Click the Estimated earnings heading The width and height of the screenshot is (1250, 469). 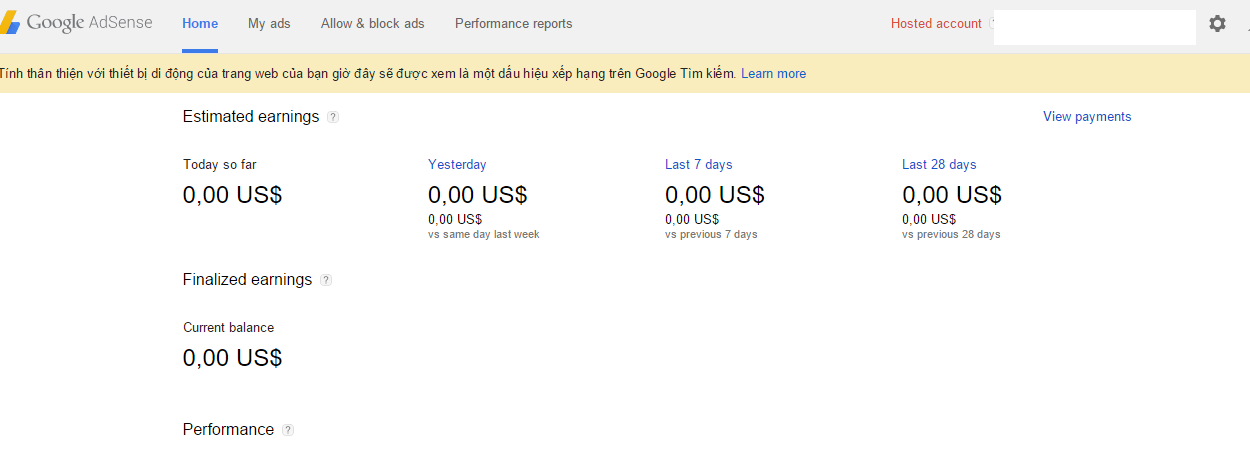click(251, 117)
